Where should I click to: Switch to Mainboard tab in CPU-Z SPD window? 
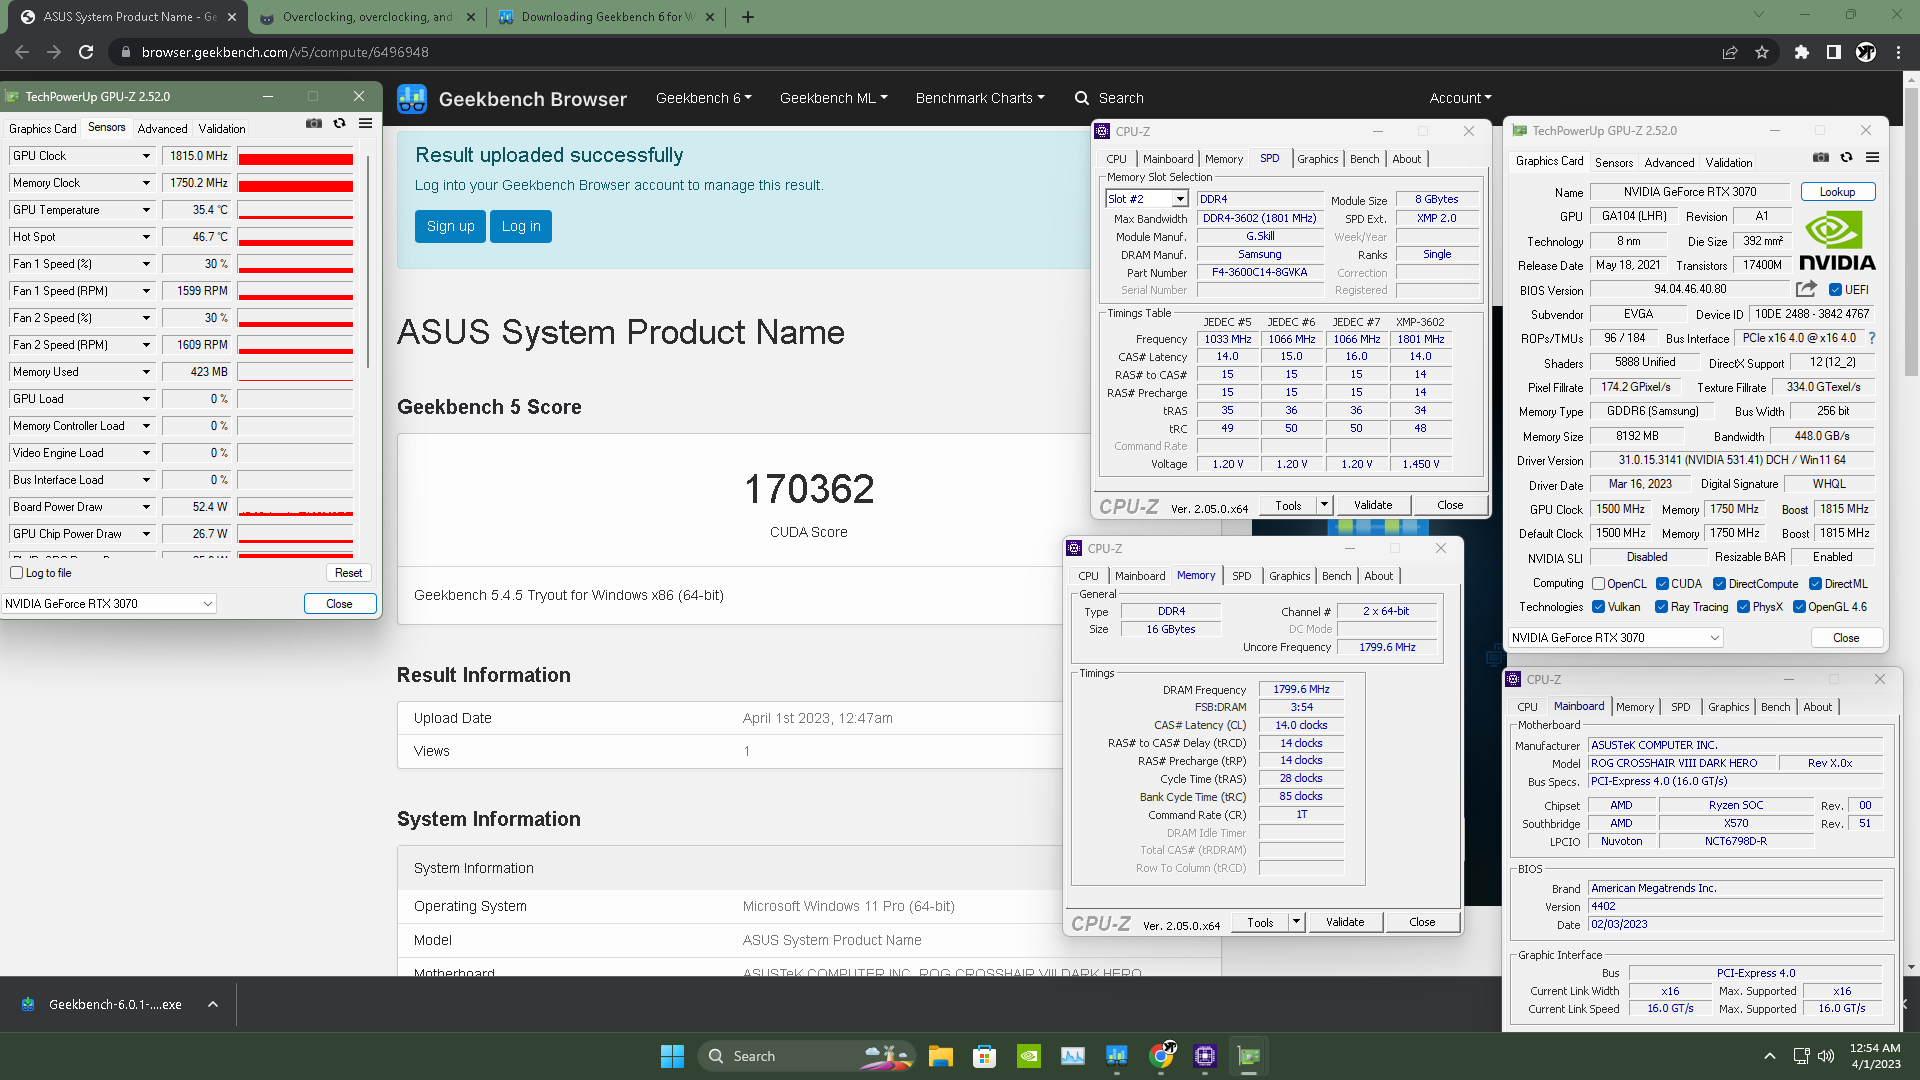pos(1168,159)
